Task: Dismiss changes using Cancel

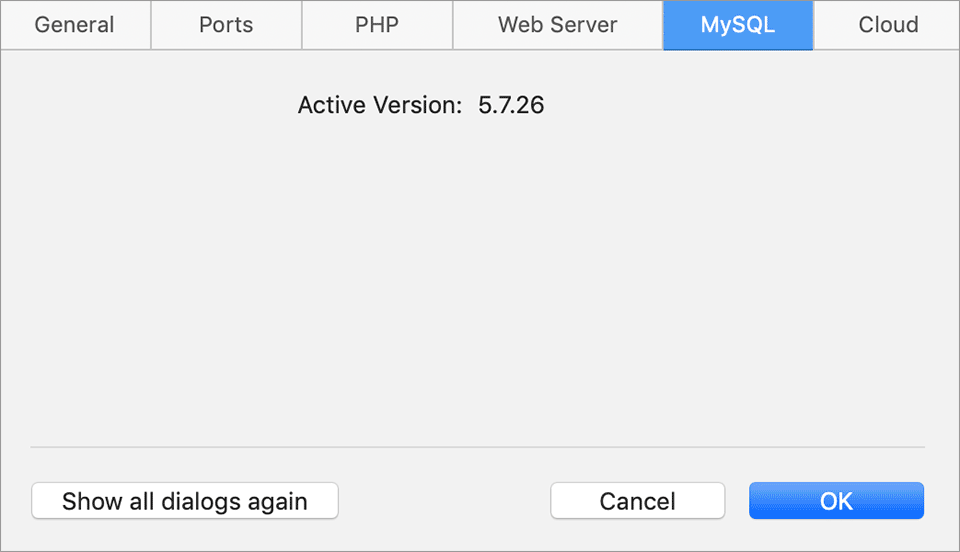Action: [x=637, y=501]
